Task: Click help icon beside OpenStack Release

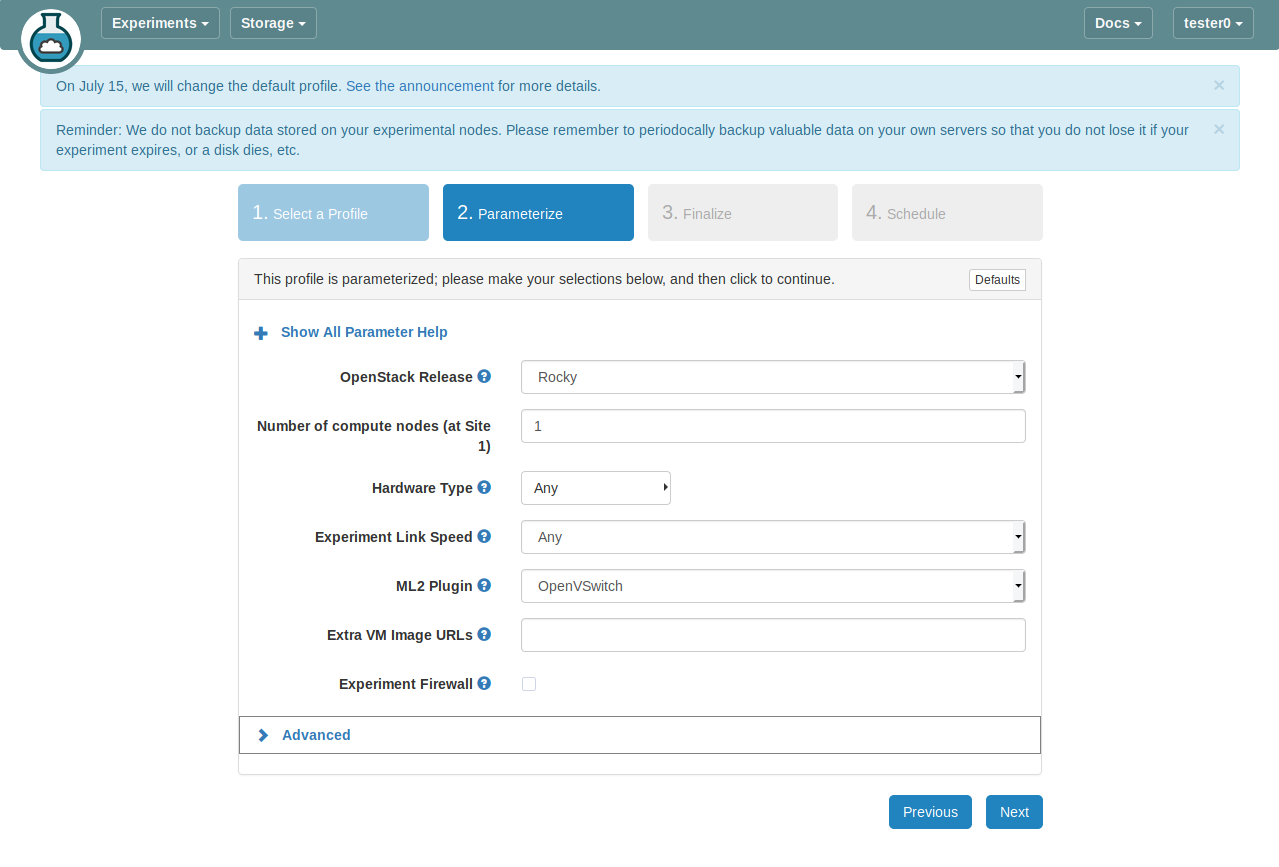Action: point(484,377)
